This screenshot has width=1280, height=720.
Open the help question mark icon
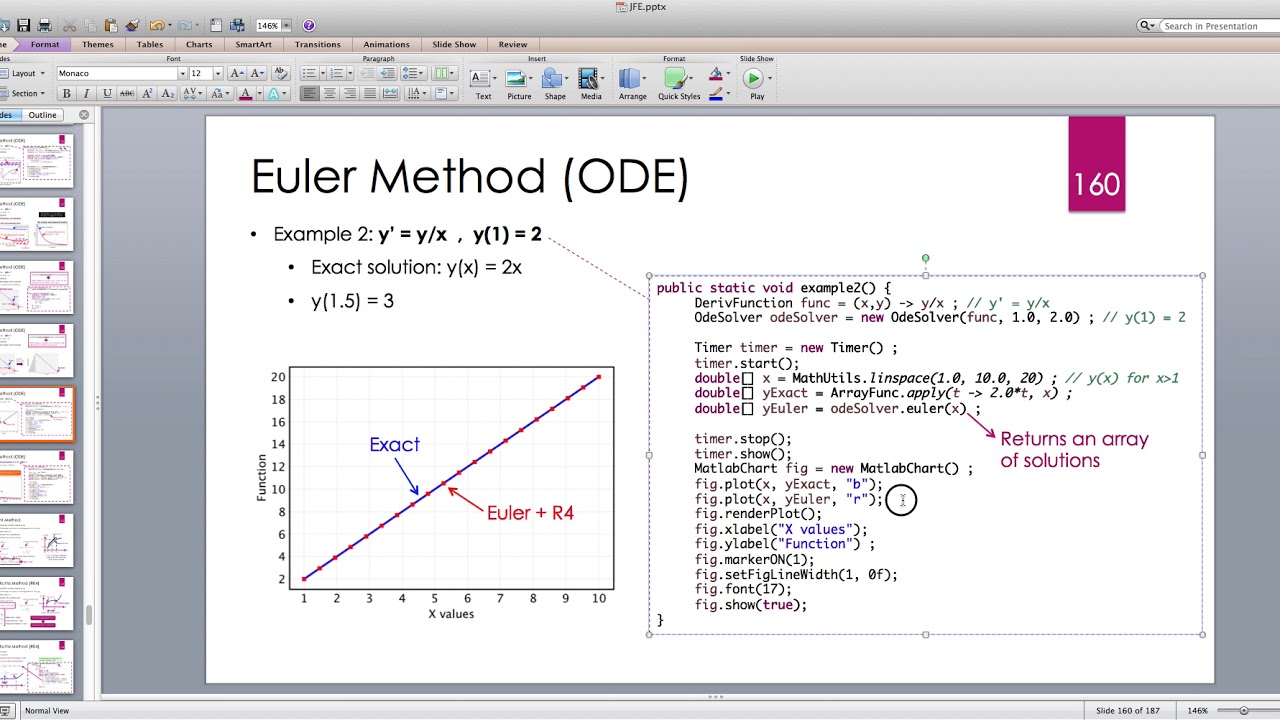click(x=308, y=25)
